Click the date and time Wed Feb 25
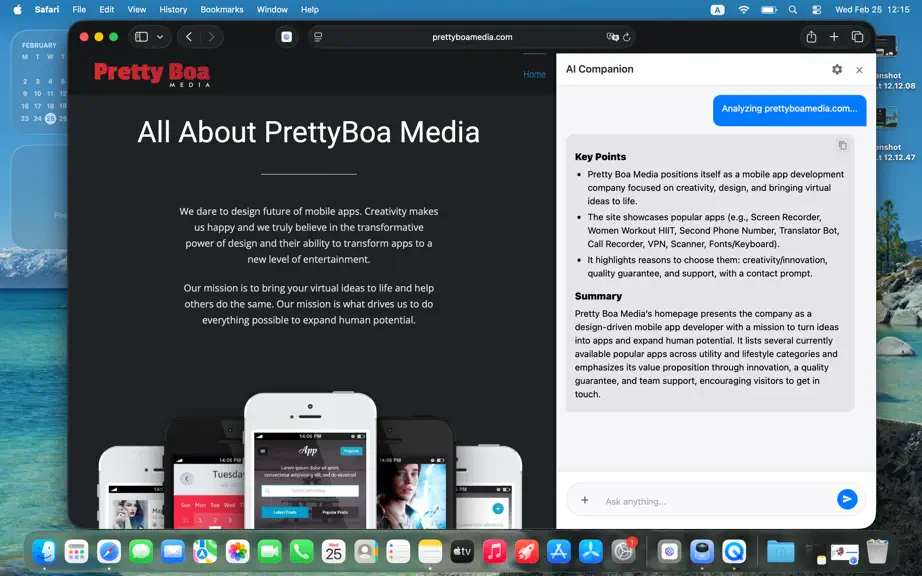922x576 pixels. coord(873,9)
